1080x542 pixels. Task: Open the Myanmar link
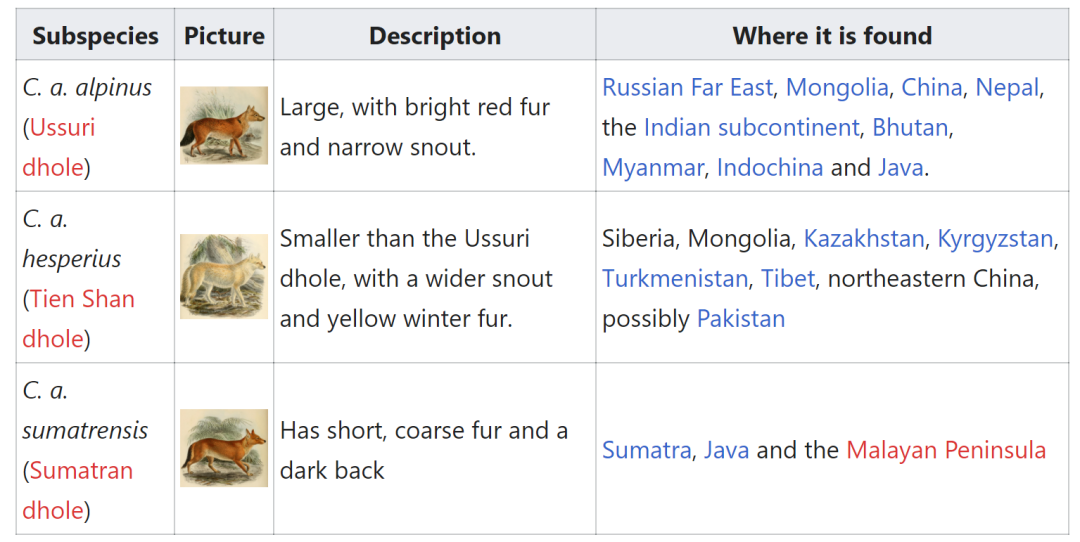(652, 168)
